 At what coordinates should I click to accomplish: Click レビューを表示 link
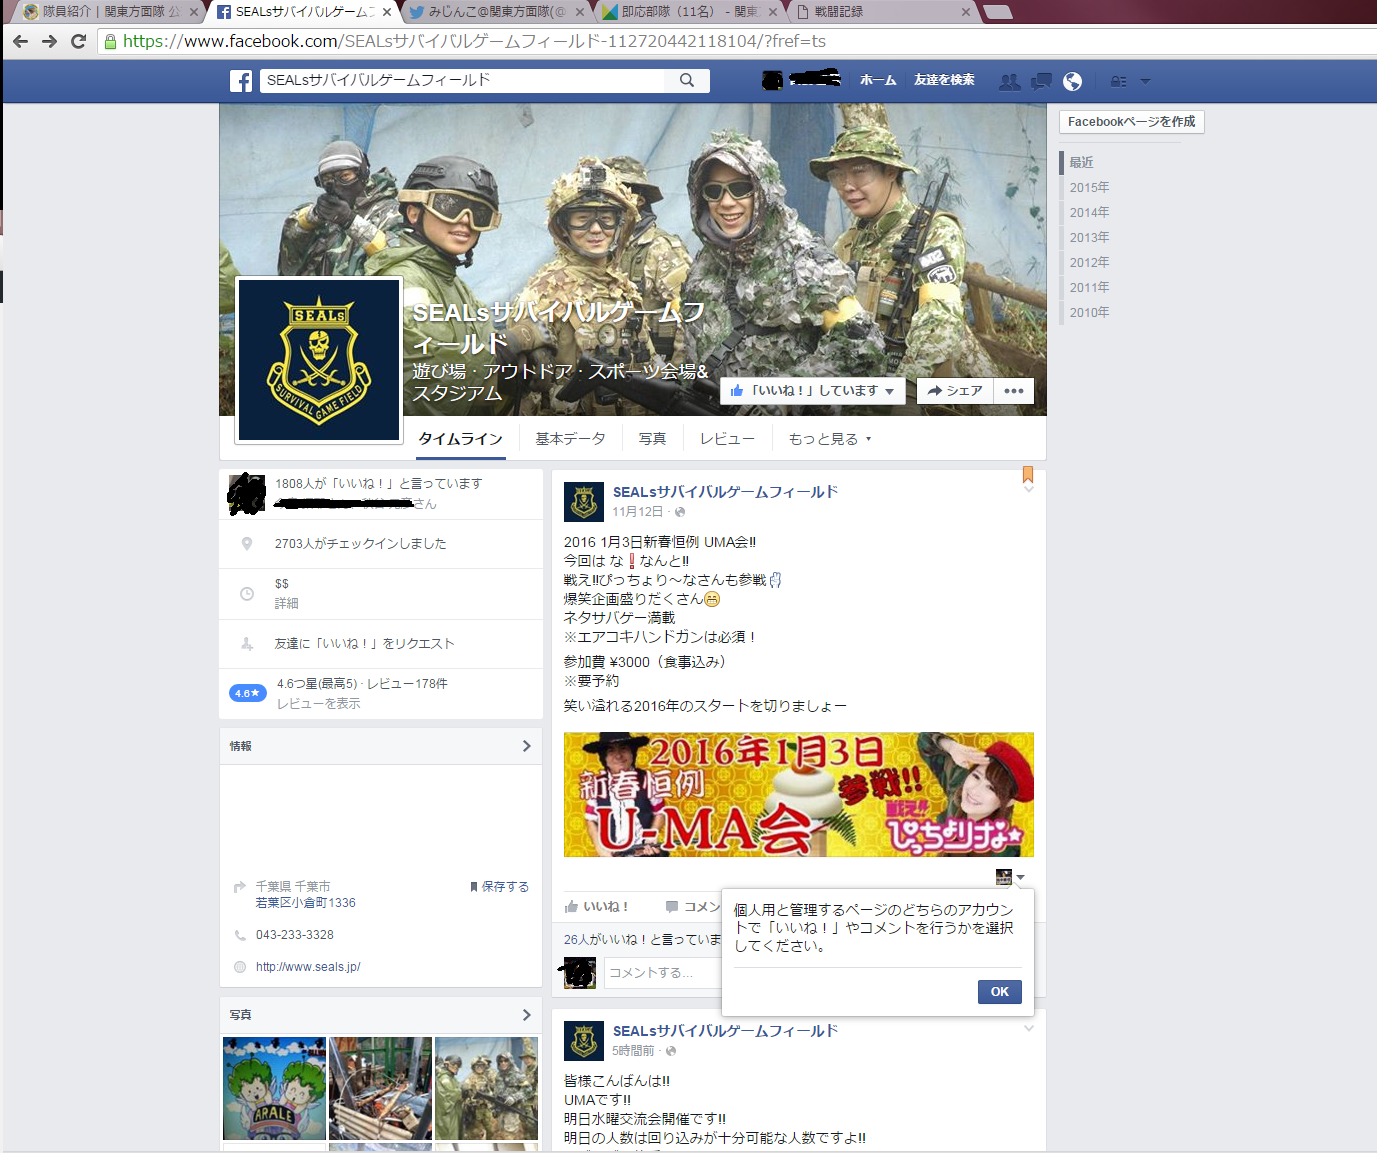(318, 704)
